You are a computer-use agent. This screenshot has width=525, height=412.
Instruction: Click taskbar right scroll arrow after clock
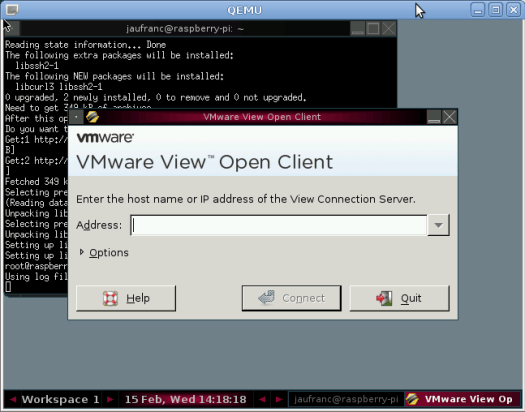coord(279,399)
